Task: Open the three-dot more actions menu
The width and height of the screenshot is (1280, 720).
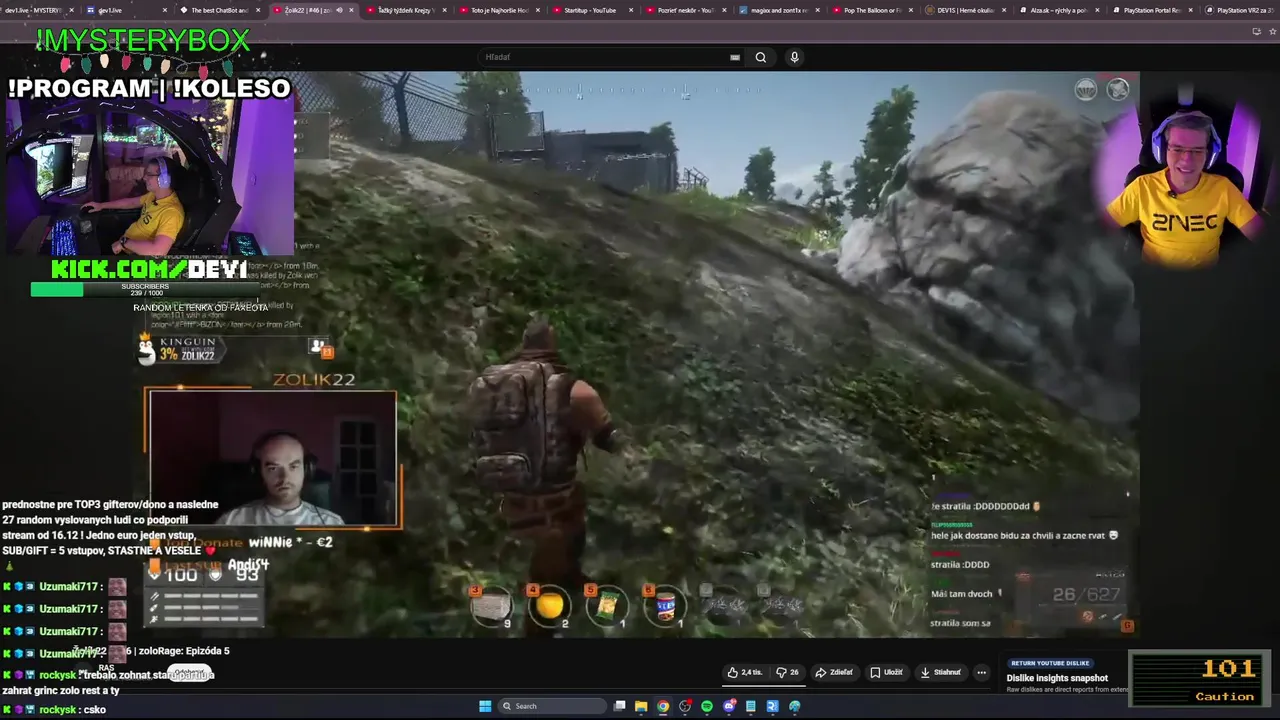Action: 981,672
